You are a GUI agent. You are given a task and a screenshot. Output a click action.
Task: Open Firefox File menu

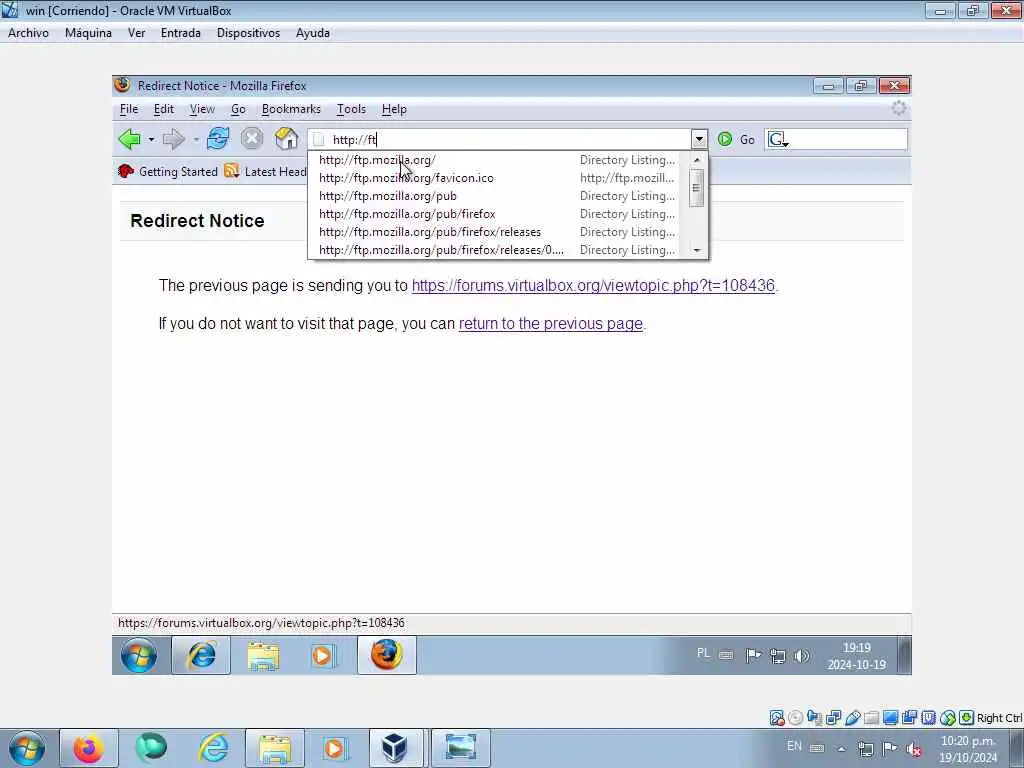[x=129, y=109]
